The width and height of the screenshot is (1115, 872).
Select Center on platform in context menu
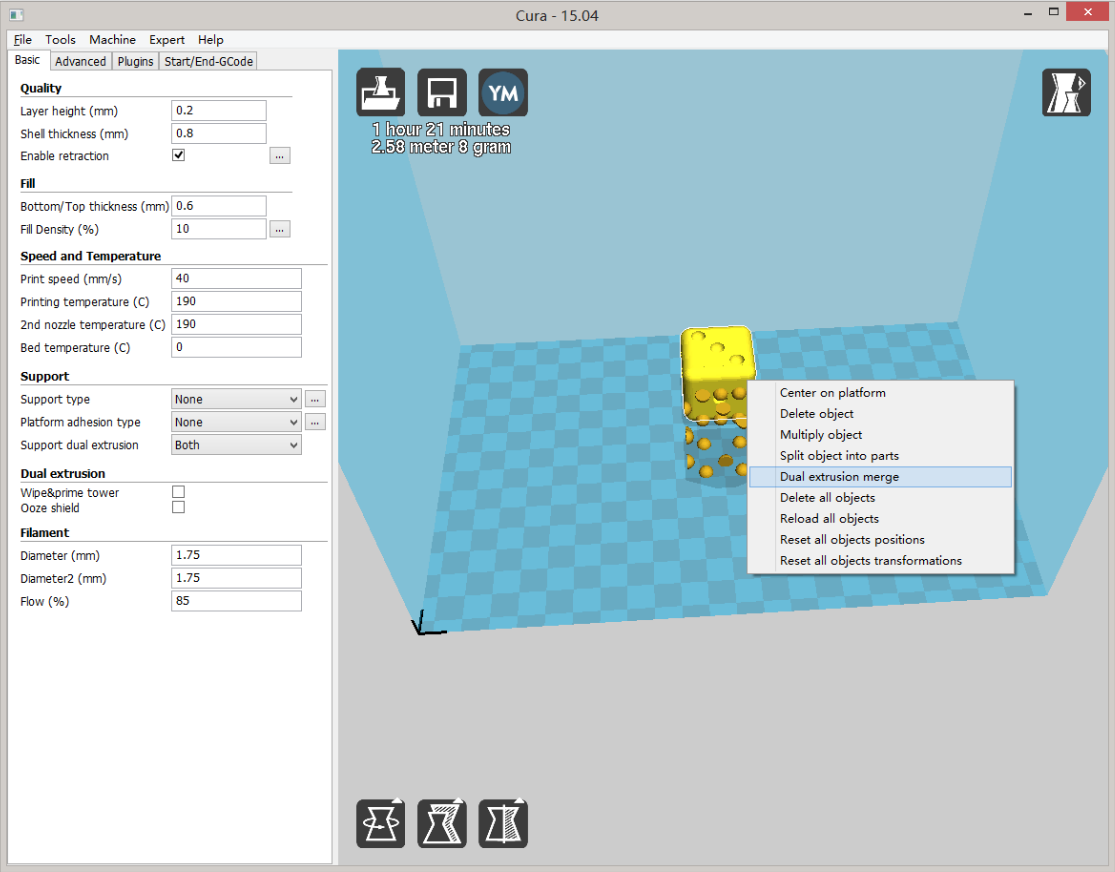pos(833,392)
